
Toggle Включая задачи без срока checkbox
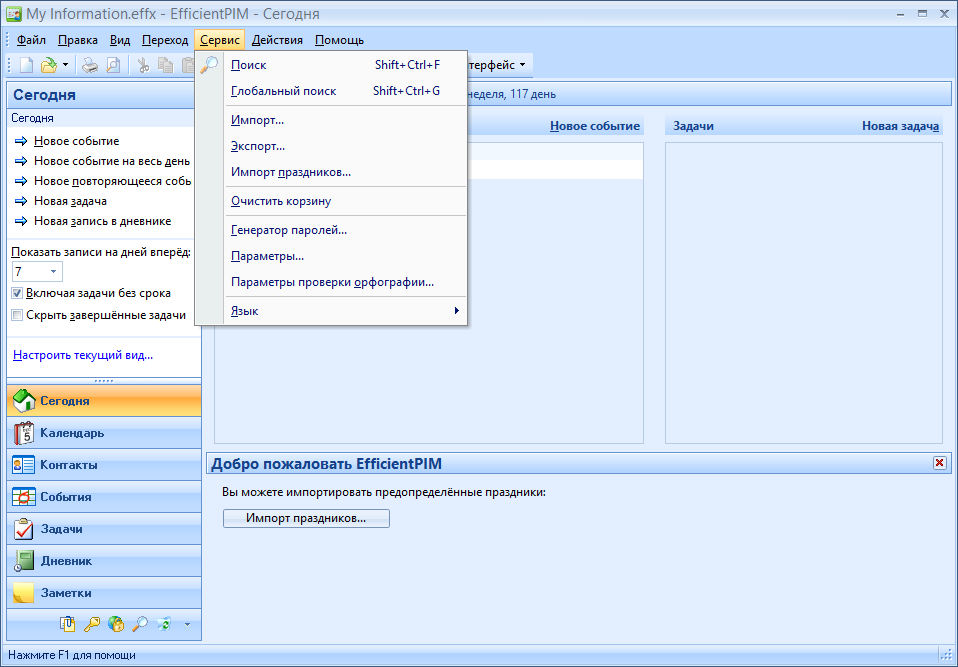tap(17, 293)
